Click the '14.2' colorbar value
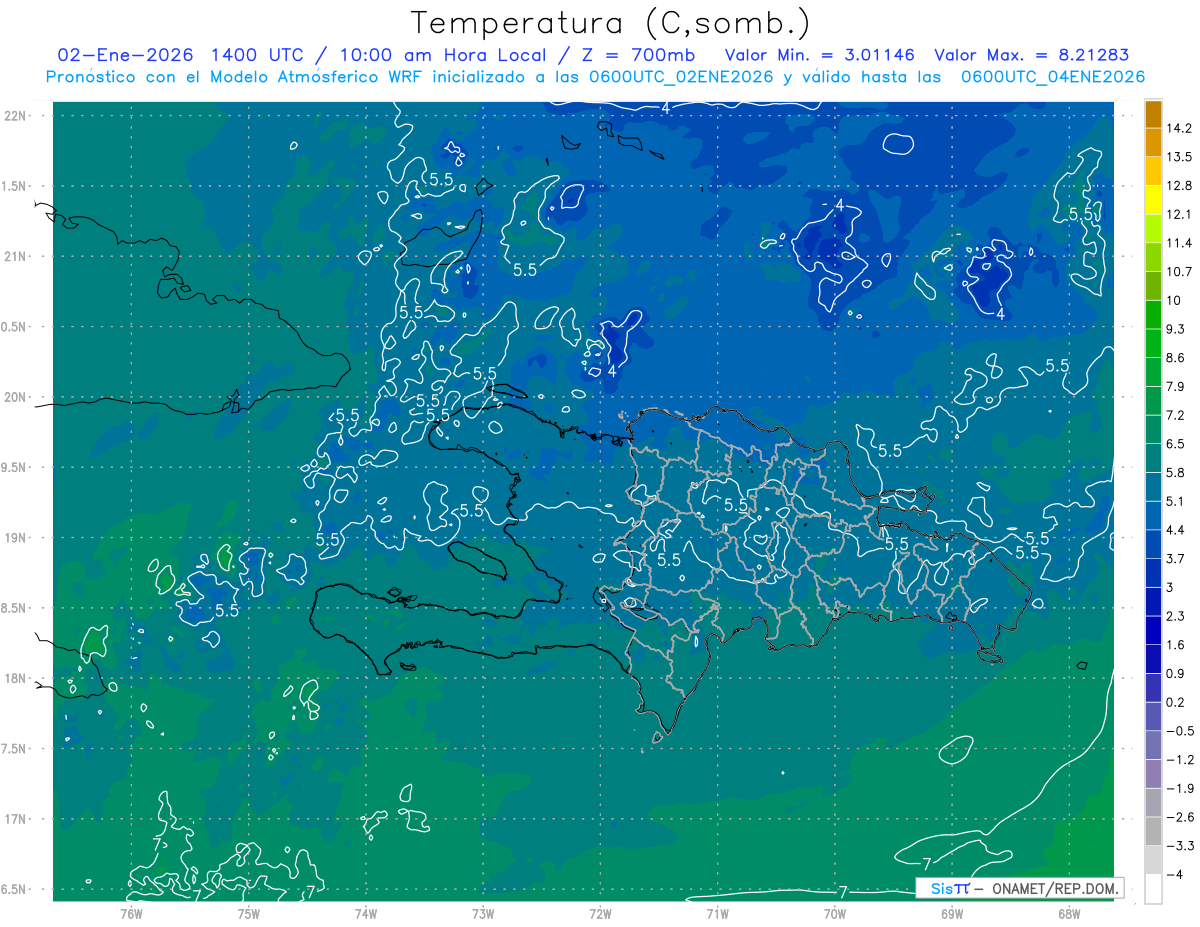 (x=1179, y=128)
